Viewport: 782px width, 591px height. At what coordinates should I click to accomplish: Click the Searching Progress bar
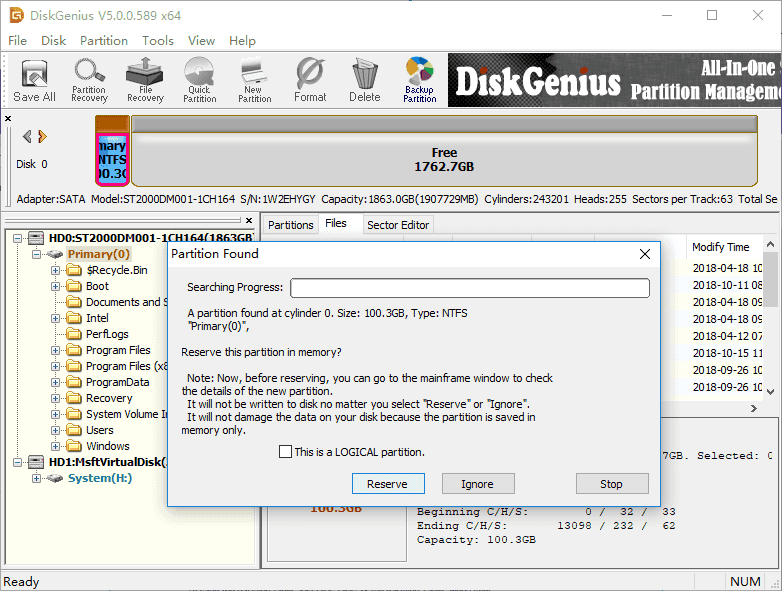point(470,288)
